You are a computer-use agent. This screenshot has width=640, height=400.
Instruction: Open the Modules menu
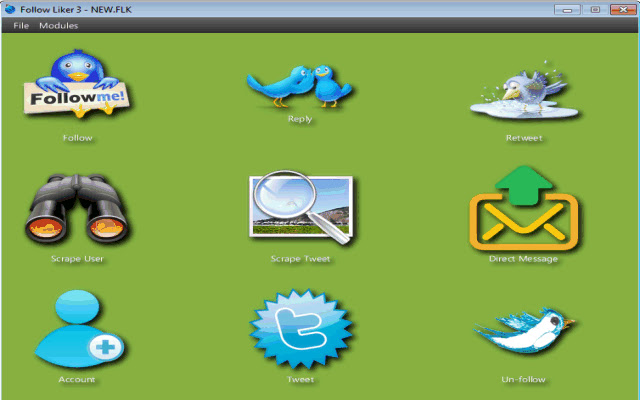click(x=58, y=25)
